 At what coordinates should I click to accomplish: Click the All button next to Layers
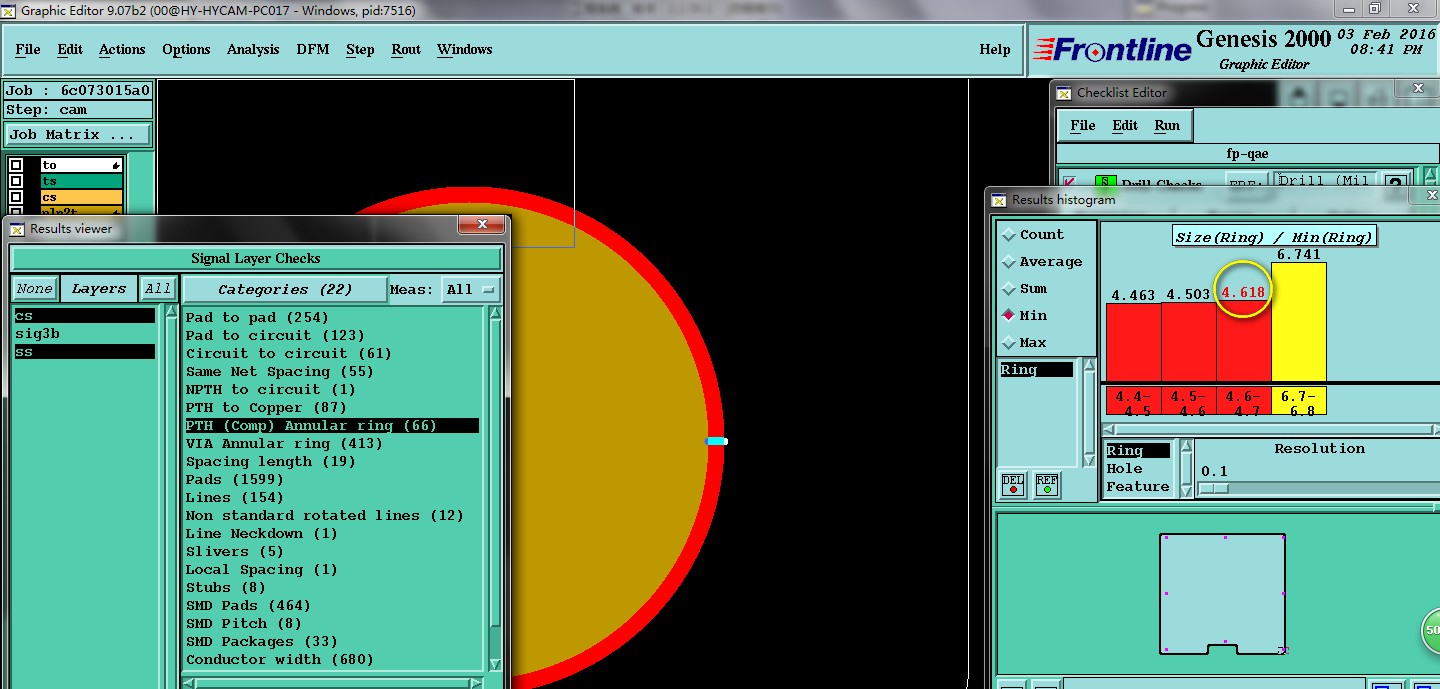click(157, 289)
